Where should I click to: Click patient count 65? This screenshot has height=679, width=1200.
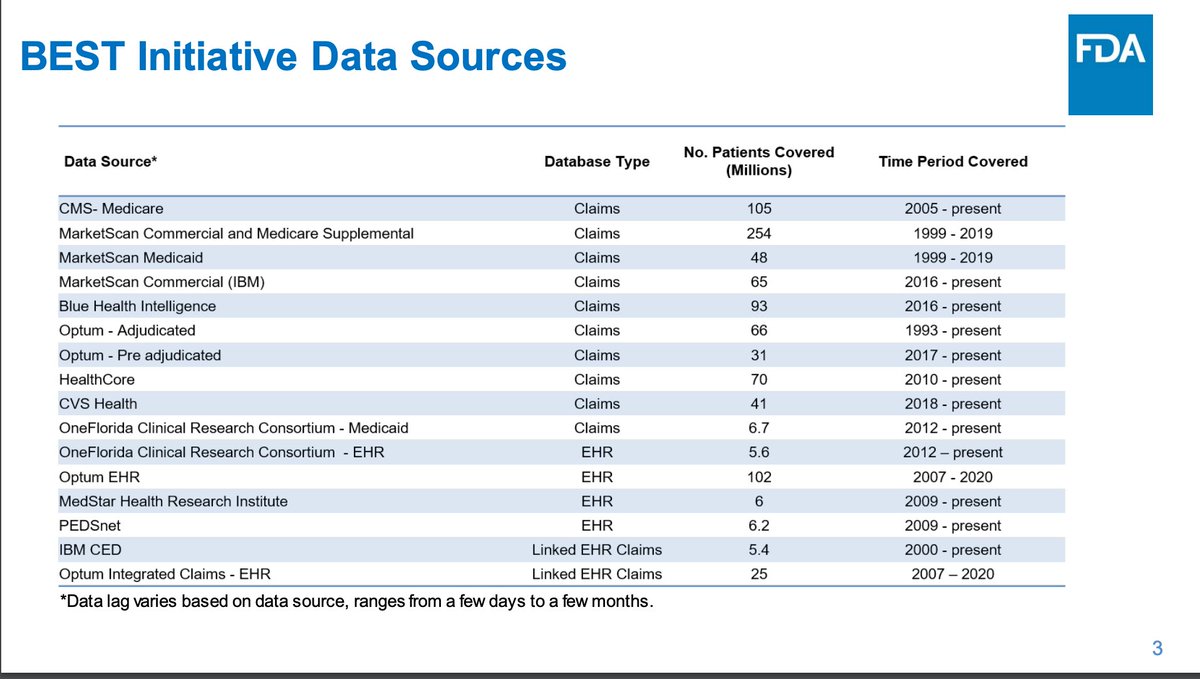(759, 282)
